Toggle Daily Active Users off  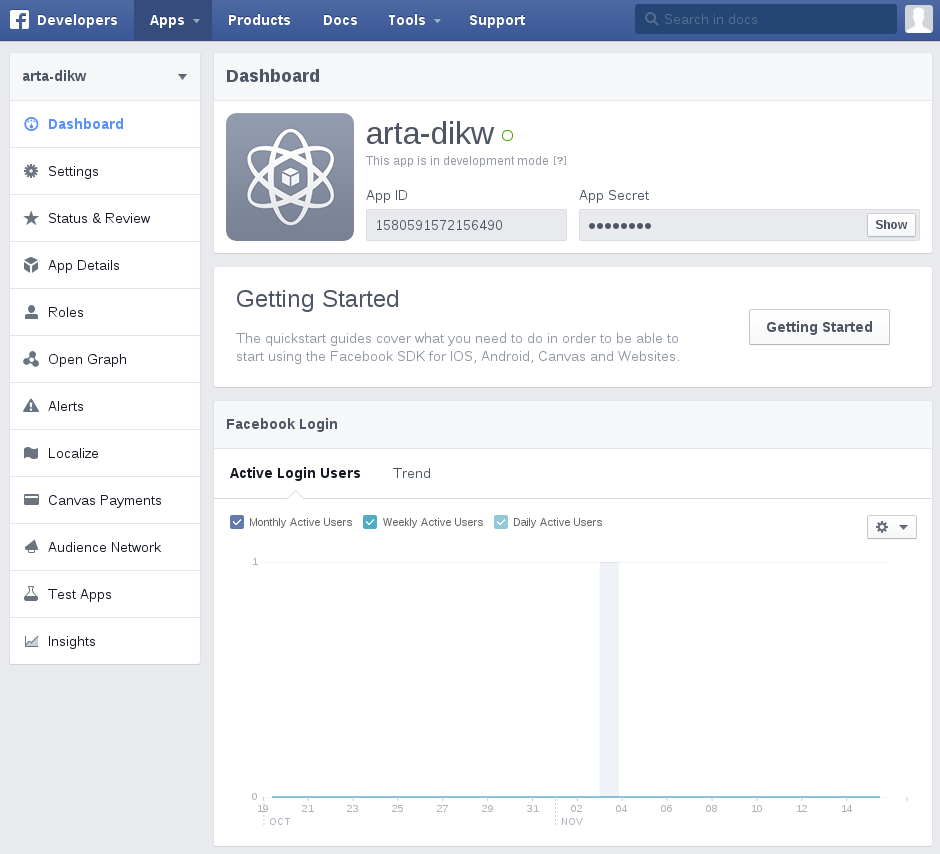point(500,521)
